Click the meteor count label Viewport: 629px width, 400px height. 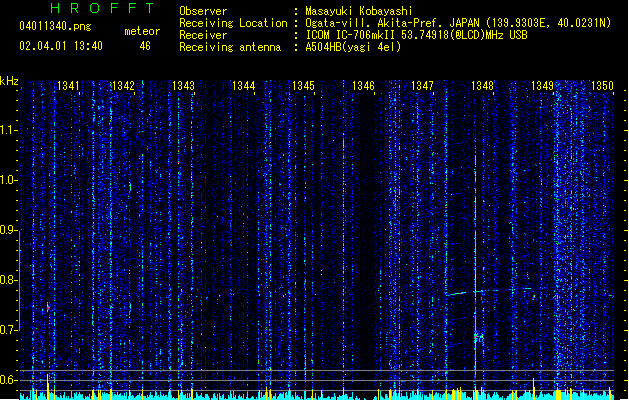pos(142,31)
